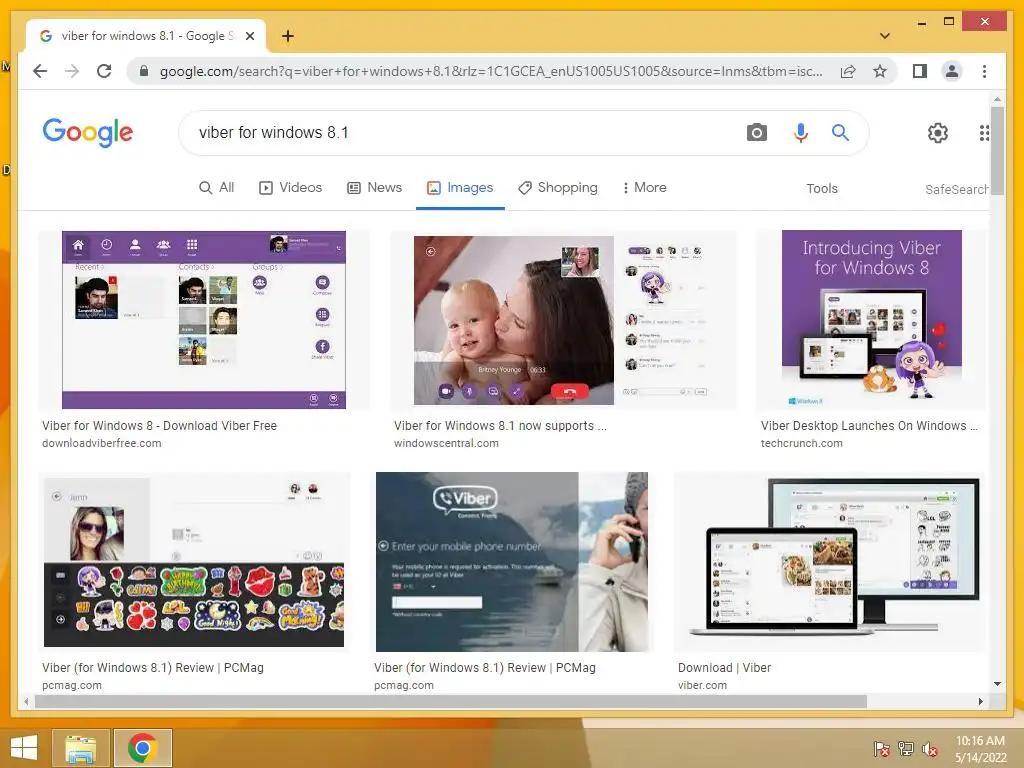Switch to the All results tab

217,187
